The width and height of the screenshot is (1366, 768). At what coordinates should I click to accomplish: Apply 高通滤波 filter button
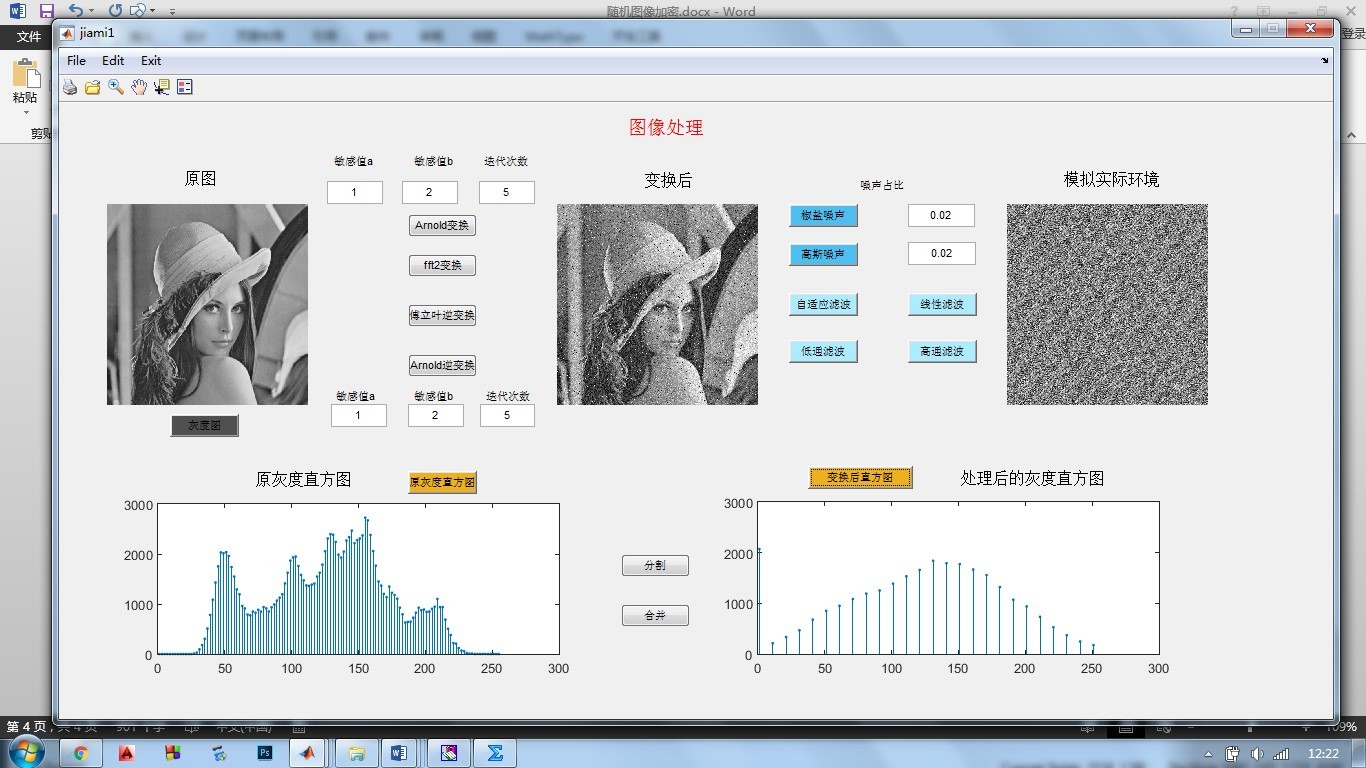pyautogui.click(x=942, y=351)
